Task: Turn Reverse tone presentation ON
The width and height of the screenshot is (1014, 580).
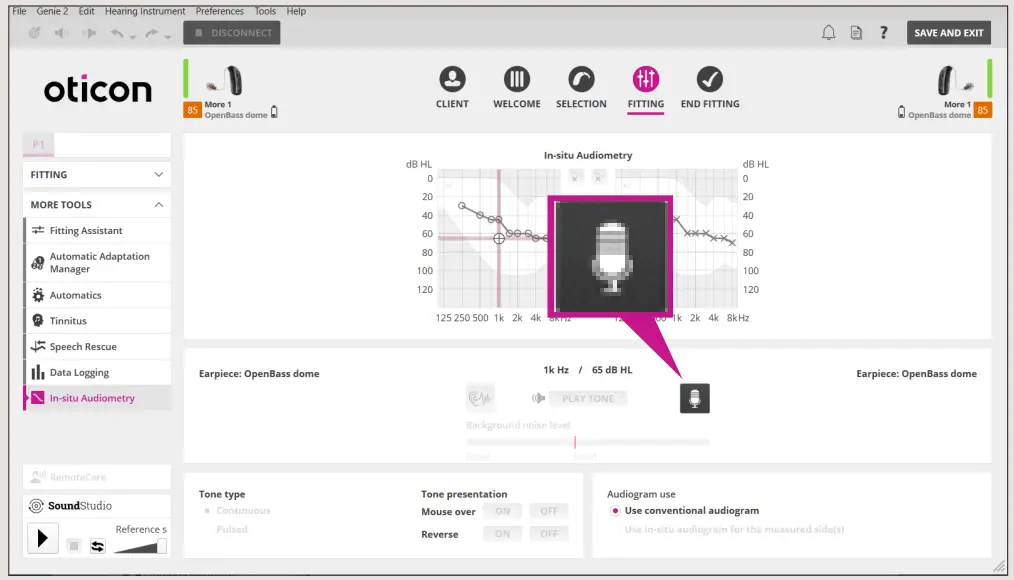Action: pyautogui.click(x=502, y=533)
